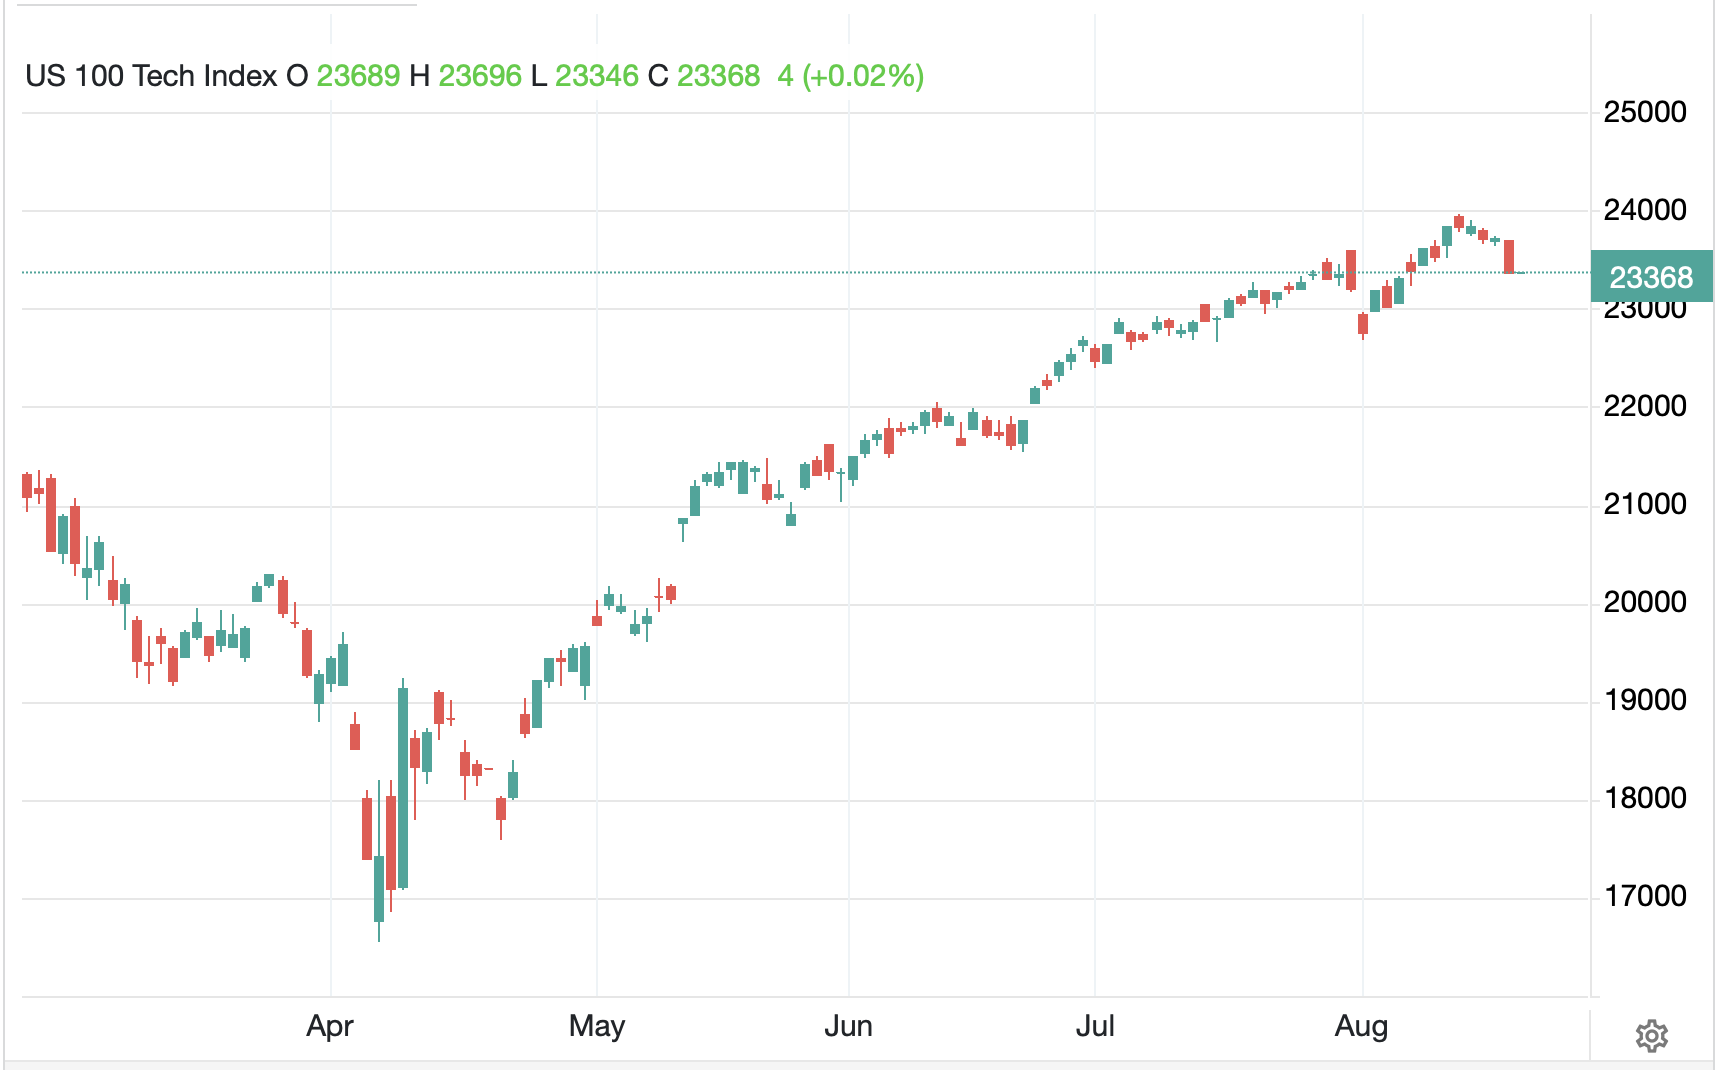
Task: Open chart settings gear icon
Action: (x=1651, y=1036)
